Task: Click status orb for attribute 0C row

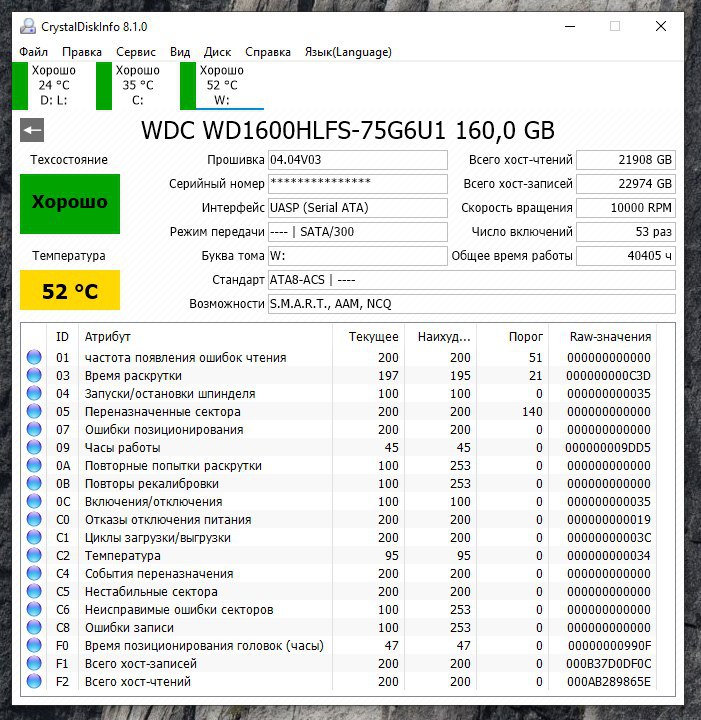Action: [34, 501]
